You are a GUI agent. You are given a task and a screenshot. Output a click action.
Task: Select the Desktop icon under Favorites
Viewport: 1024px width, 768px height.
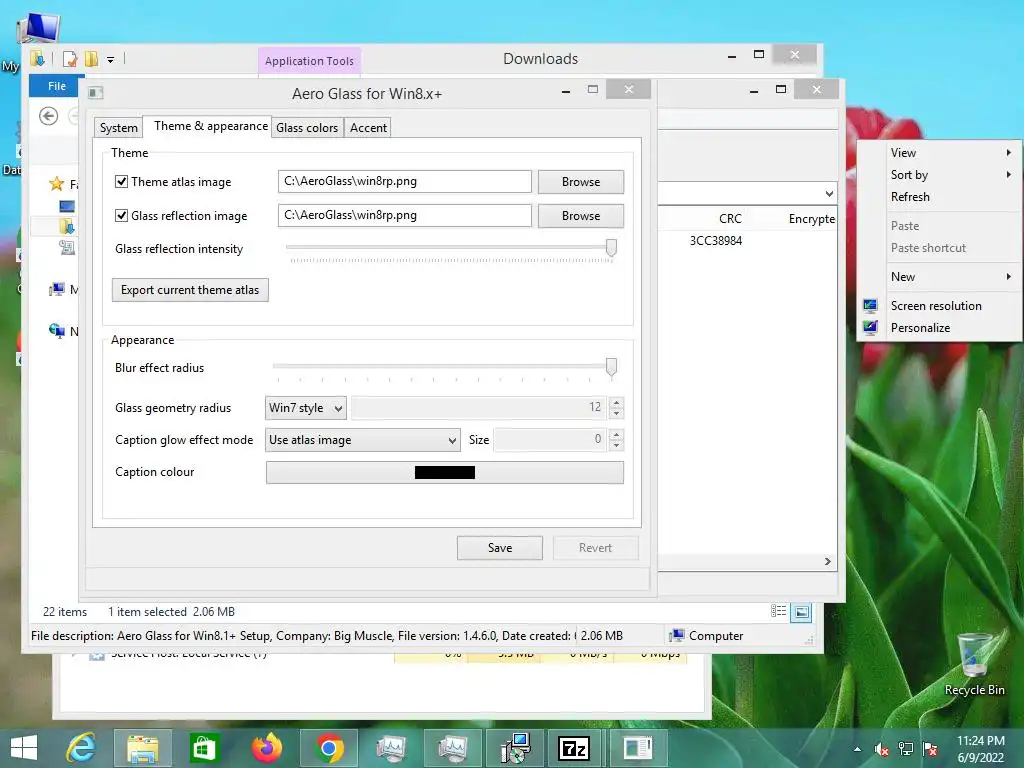point(67,206)
